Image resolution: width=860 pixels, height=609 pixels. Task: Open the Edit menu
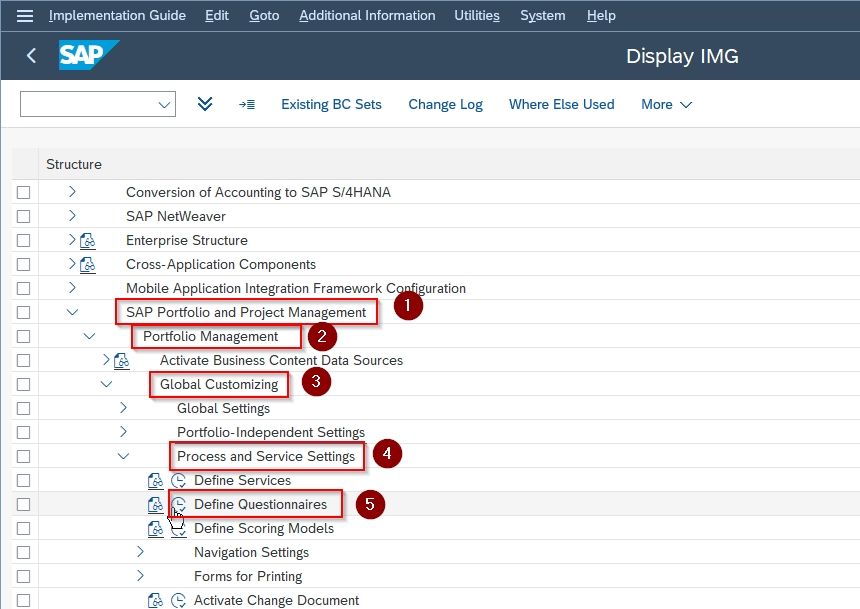tap(217, 15)
